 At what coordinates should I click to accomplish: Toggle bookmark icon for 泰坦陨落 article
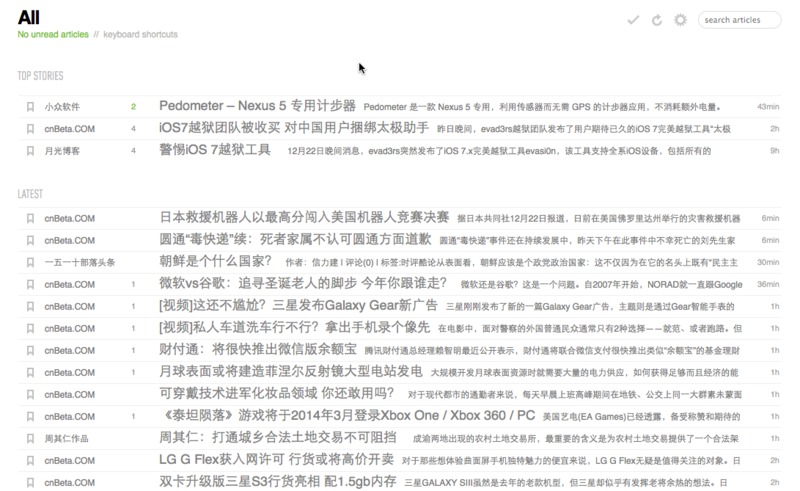(30, 416)
